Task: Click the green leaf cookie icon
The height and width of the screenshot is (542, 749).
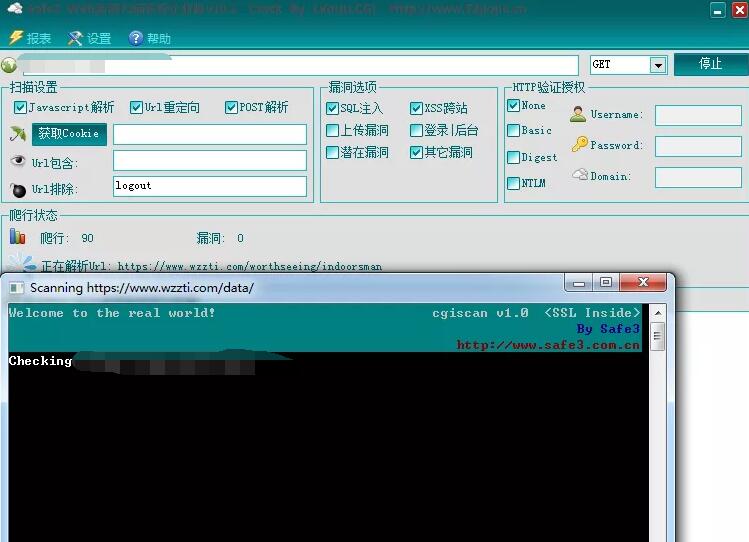Action: (18, 134)
